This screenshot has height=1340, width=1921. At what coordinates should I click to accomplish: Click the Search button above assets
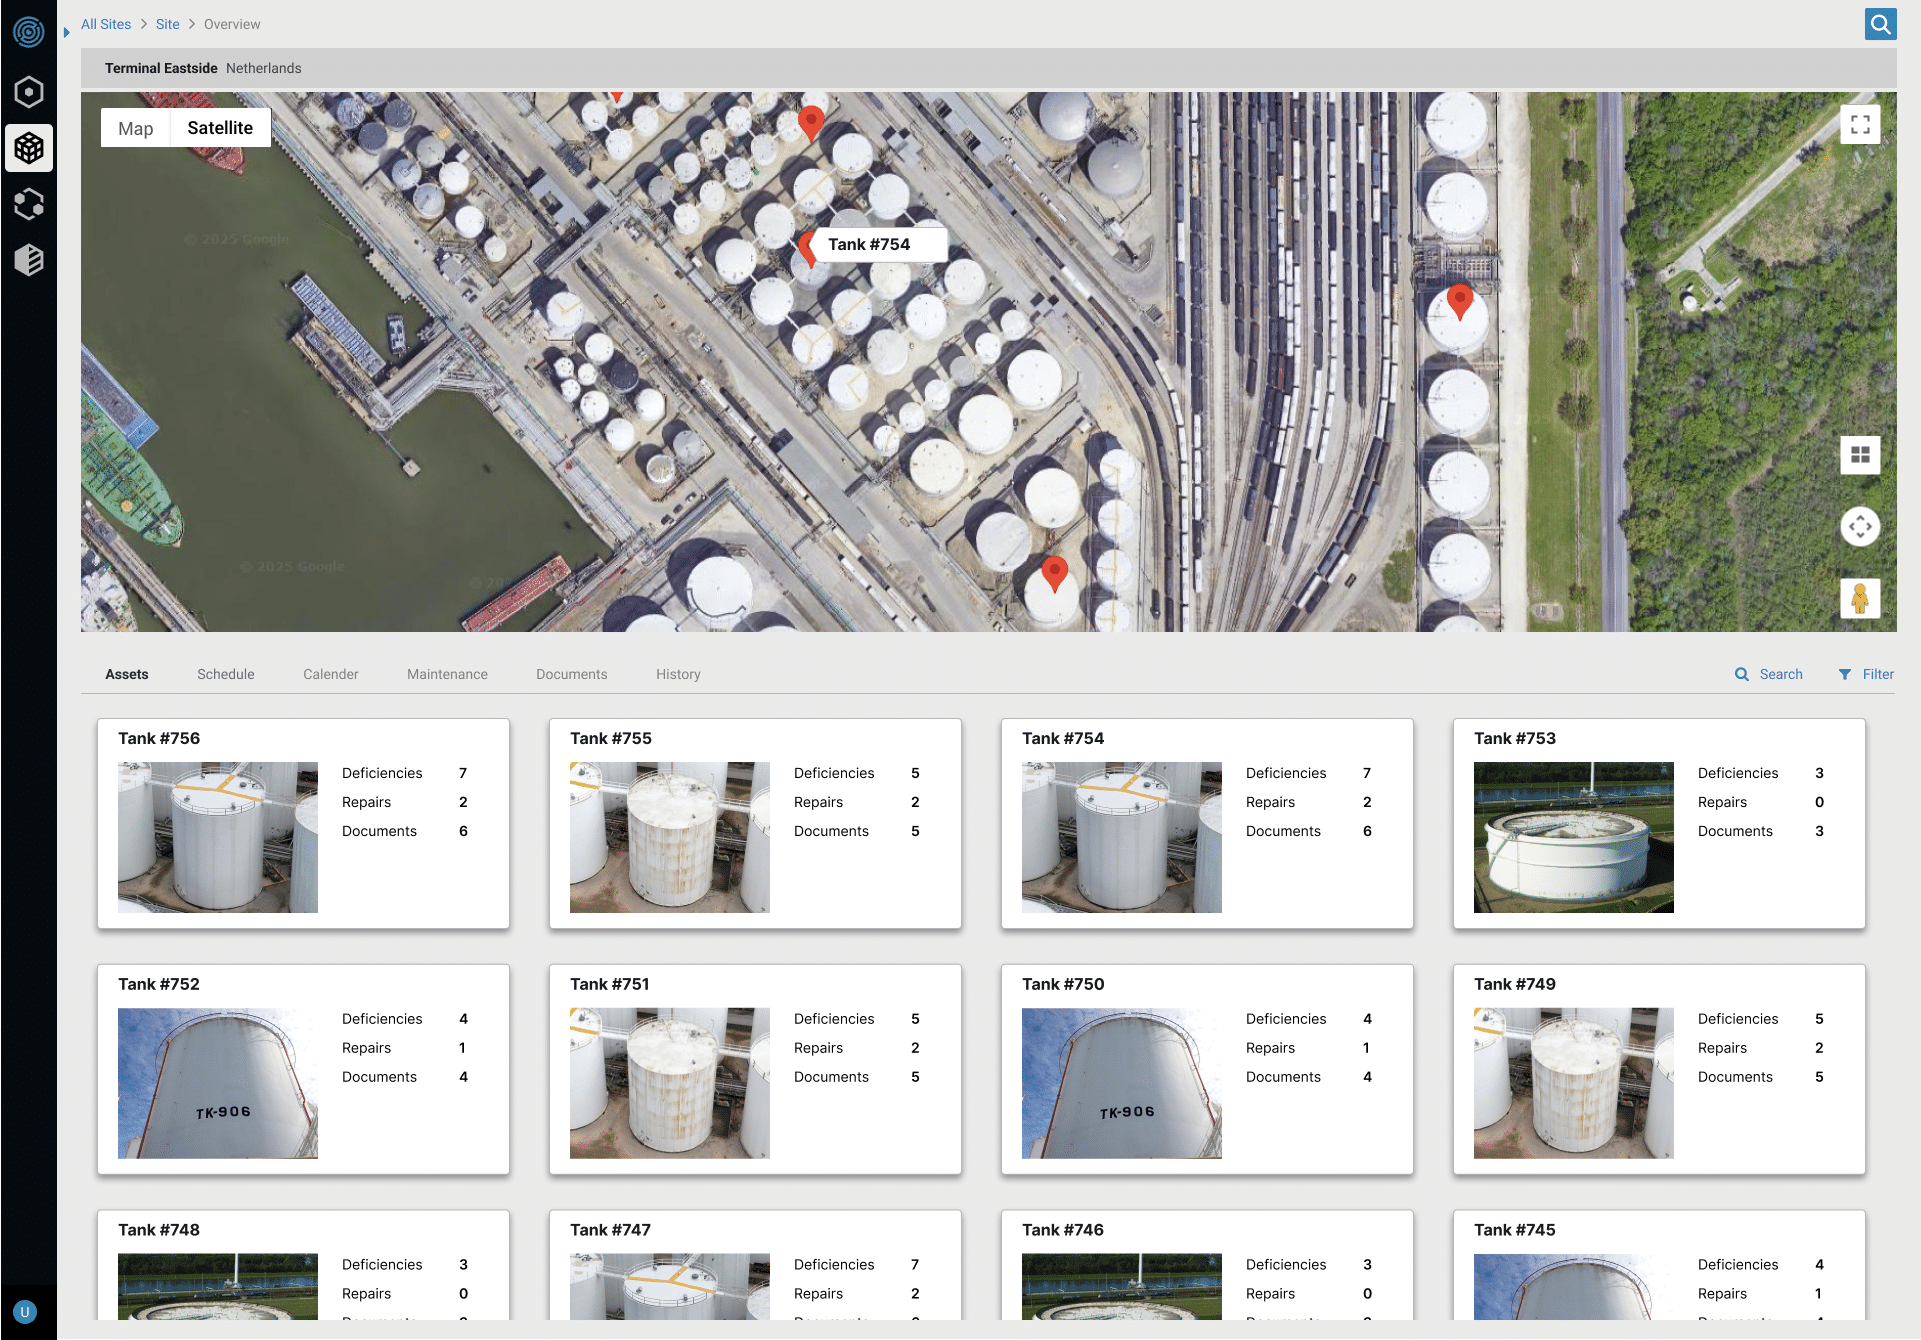(1769, 674)
